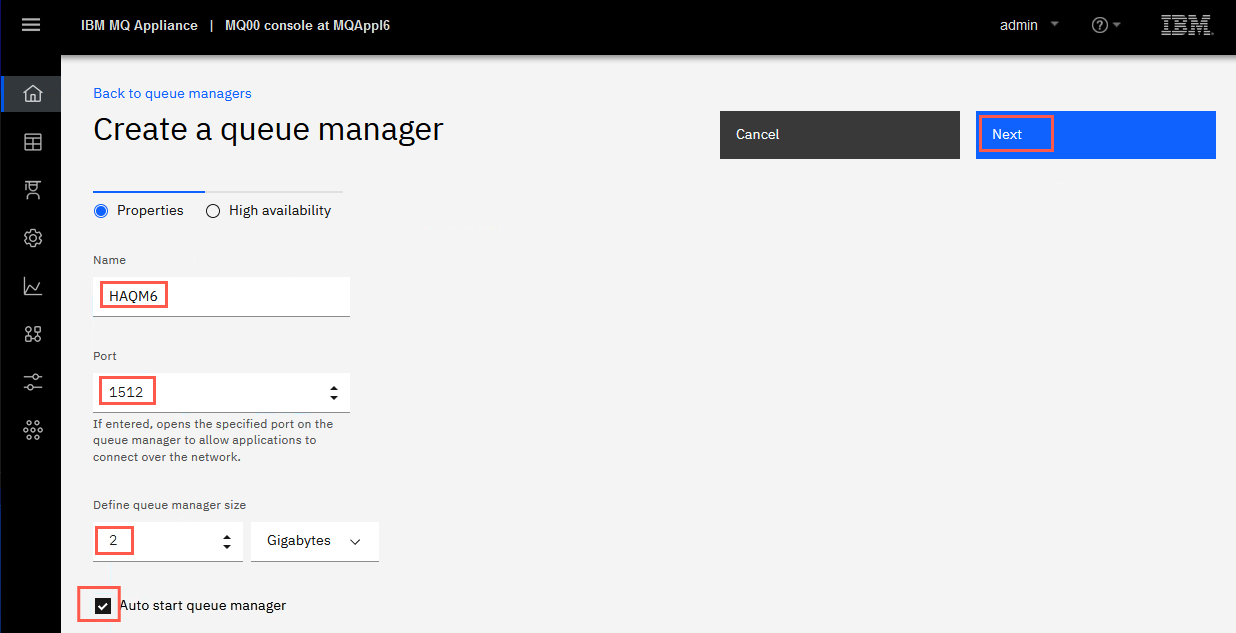This screenshot has width=1236, height=633.
Task: Follow the Back to queue managers link
Action: point(172,93)
